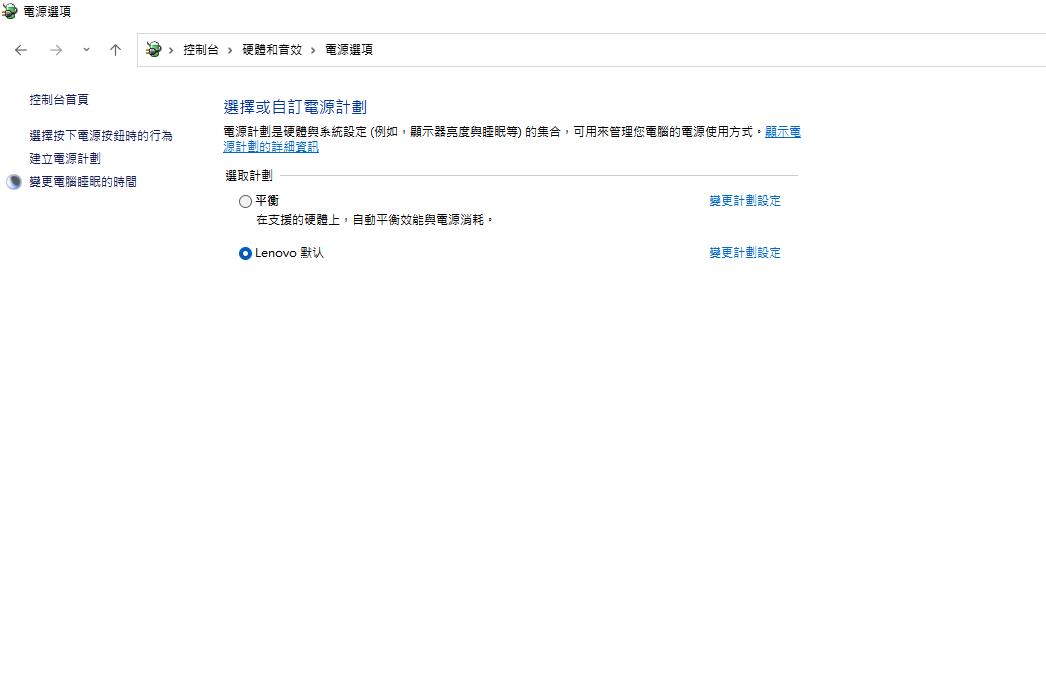Navigate to 硬體和音效 in breadcrumb
Image resolution: width=1046 pixels, height=678 pixels.
click(x=272, y=49)
